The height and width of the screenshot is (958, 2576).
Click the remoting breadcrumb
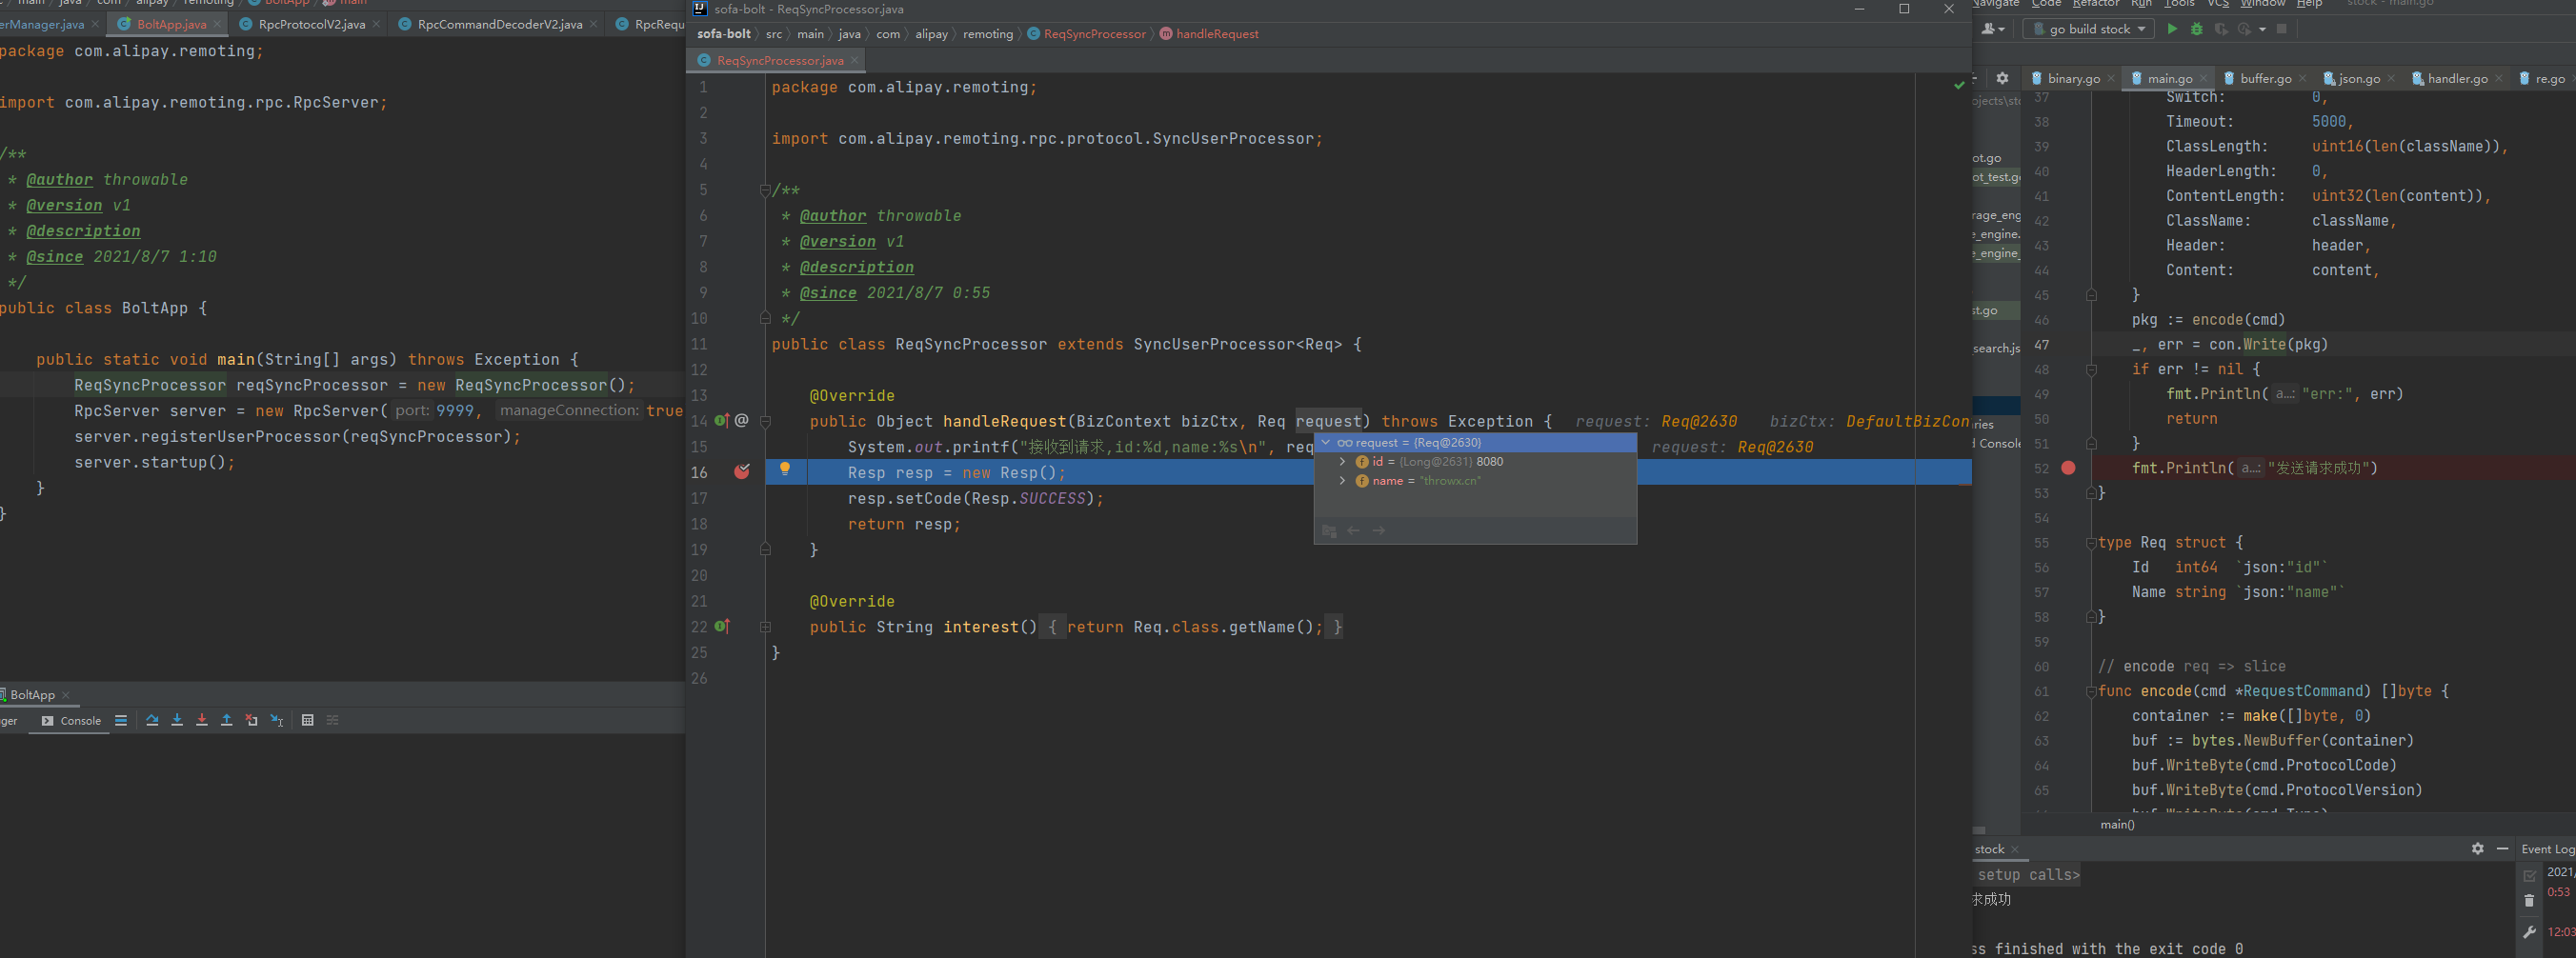(x=988, y=34)
